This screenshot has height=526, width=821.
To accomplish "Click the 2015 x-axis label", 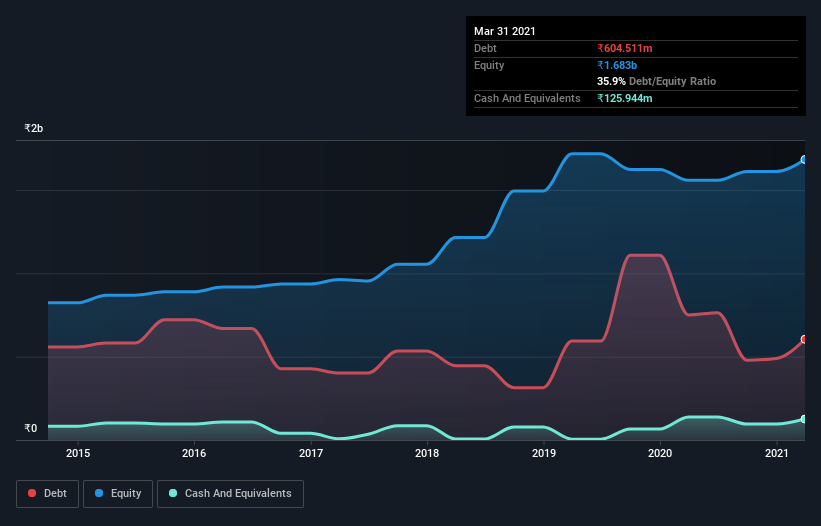I will (x=77, y=453).
